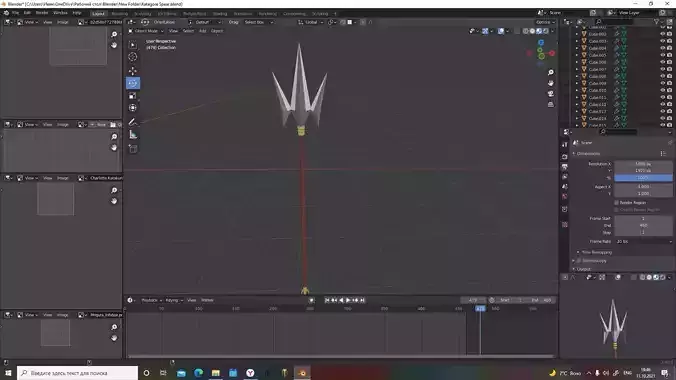Open the Render menu
676x380 pixels.
coord(42,13)
